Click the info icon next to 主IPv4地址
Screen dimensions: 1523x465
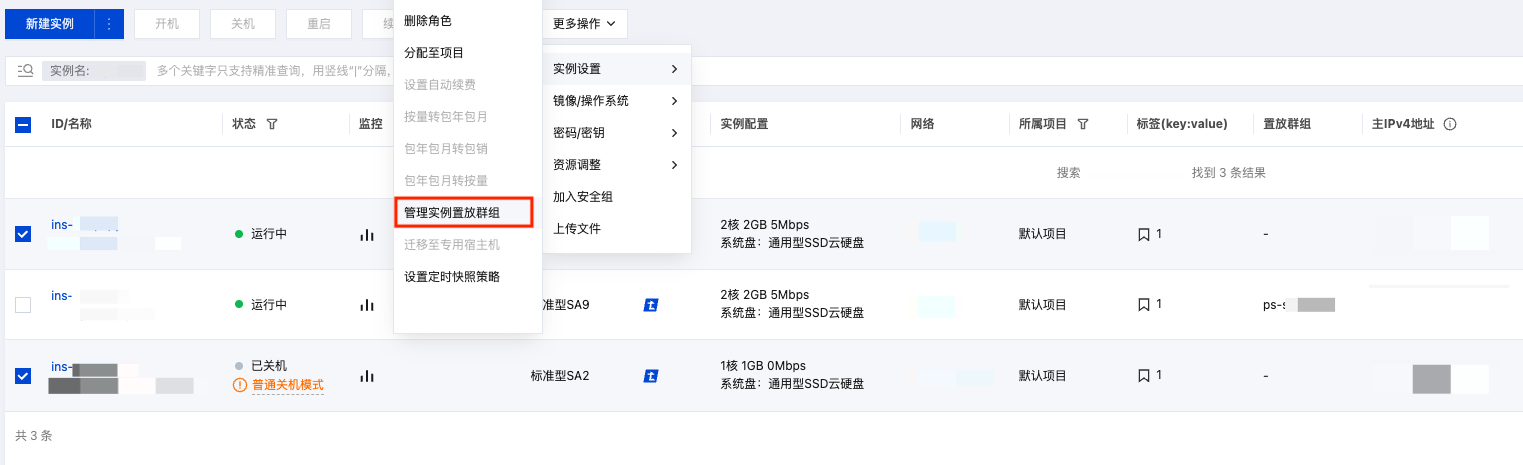coord(1450,124)
